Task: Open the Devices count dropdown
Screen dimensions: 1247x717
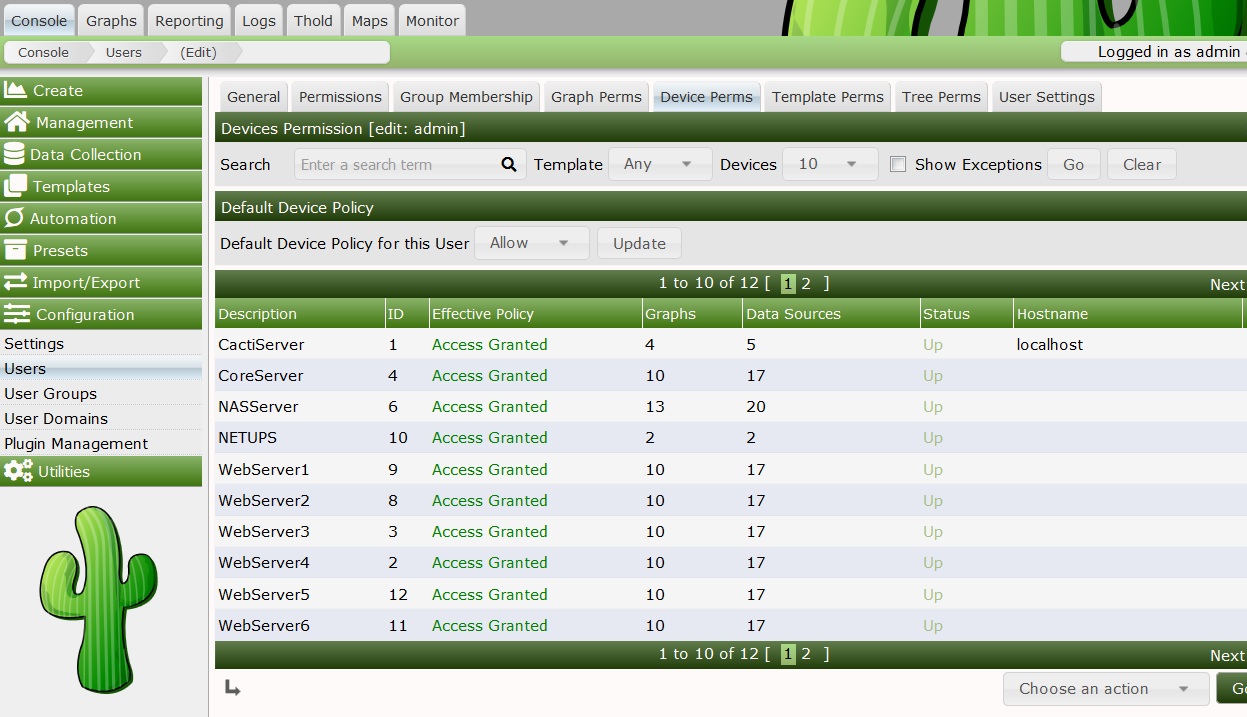Action: tap(829, 164)
